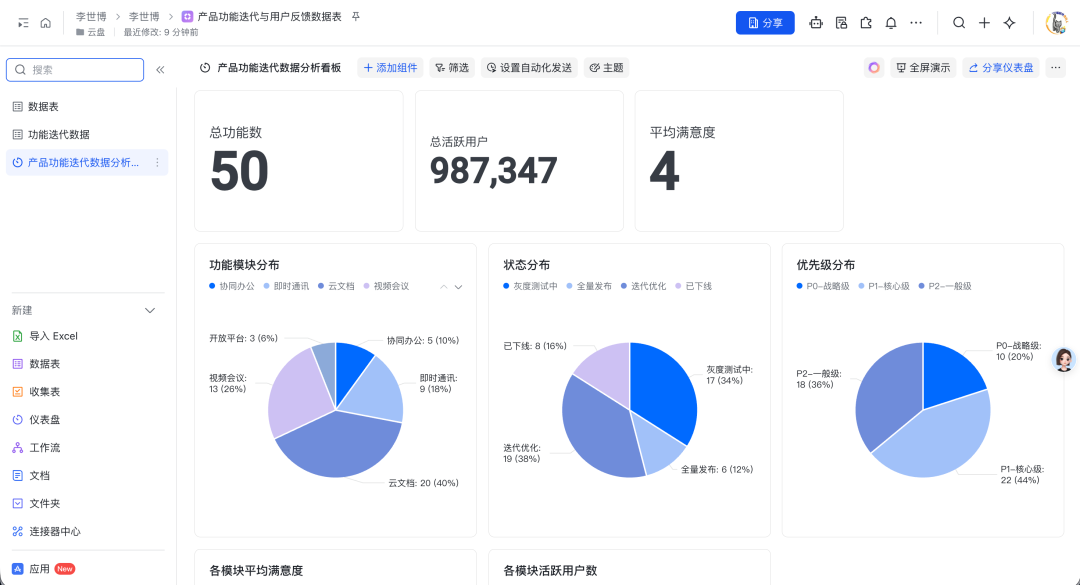Collapse the sidebar with the double-arrow button
Viewport: 1080px width, 585px height.
tap(159, 69)
